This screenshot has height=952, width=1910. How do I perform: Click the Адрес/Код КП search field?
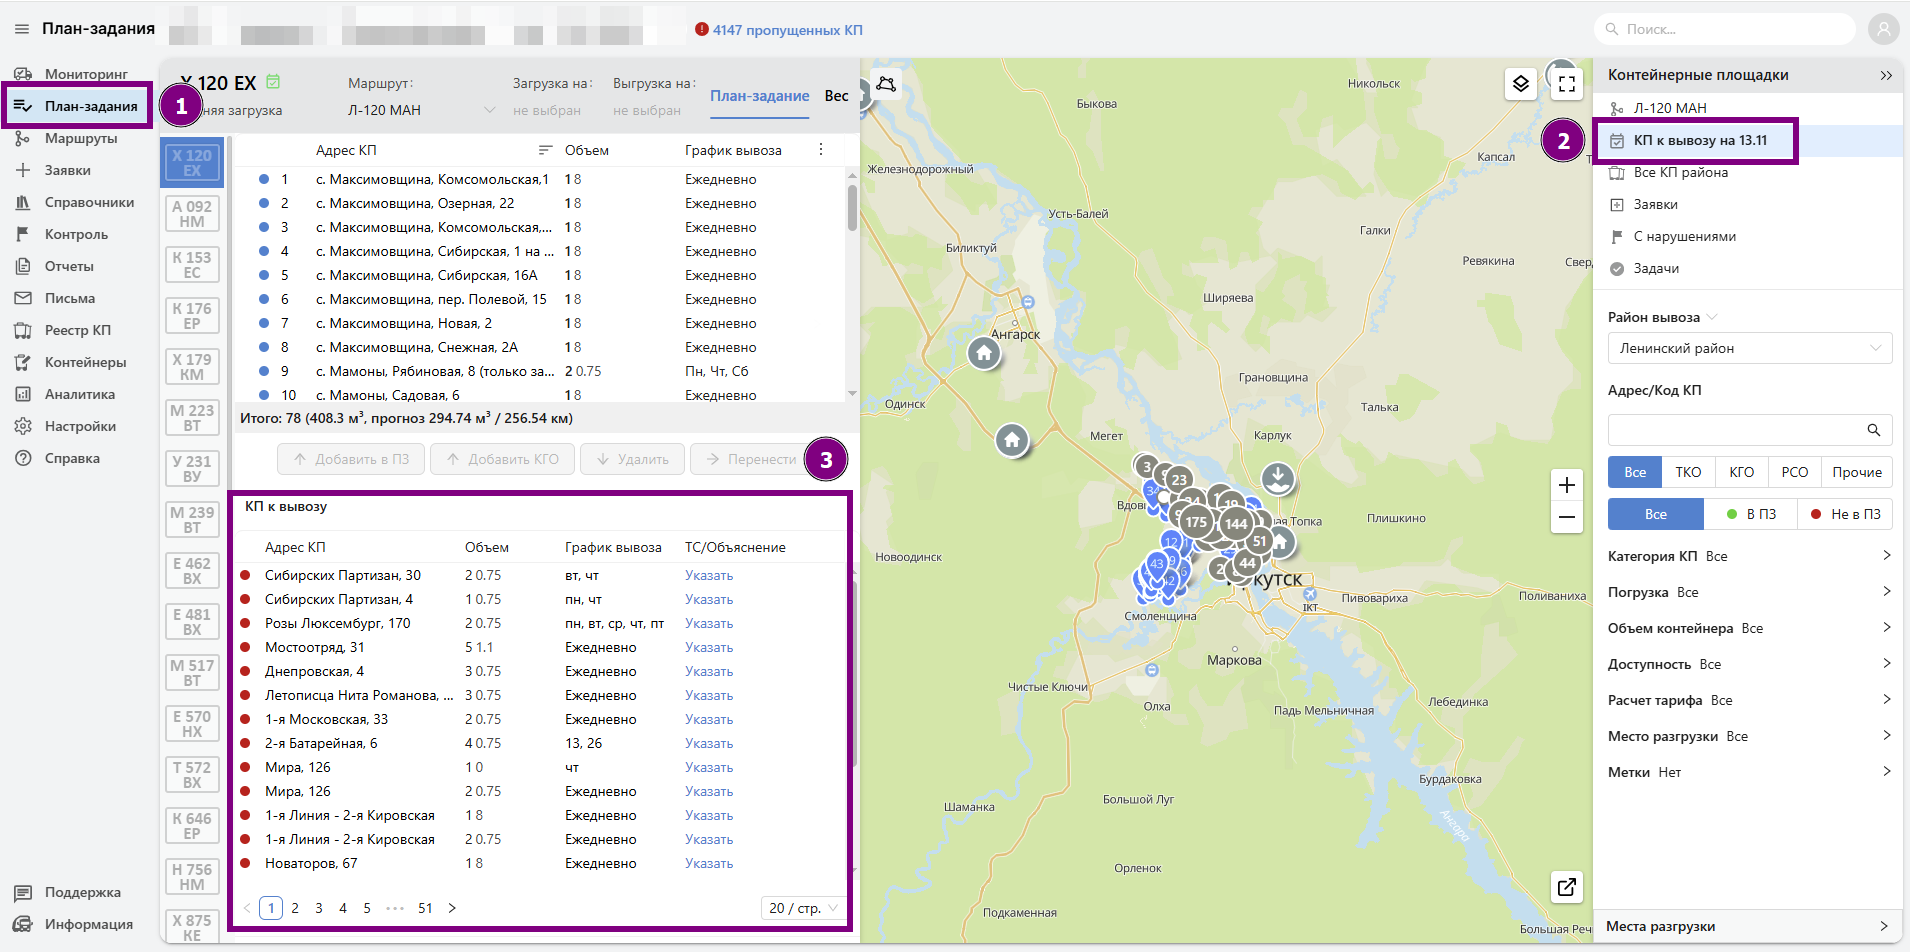coord(1735,430)
